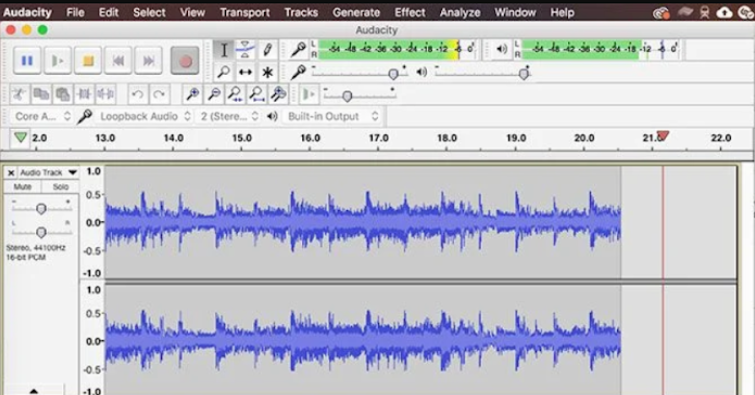Zoom in on the waveform

pyautogui.click(x=193, y=94)
